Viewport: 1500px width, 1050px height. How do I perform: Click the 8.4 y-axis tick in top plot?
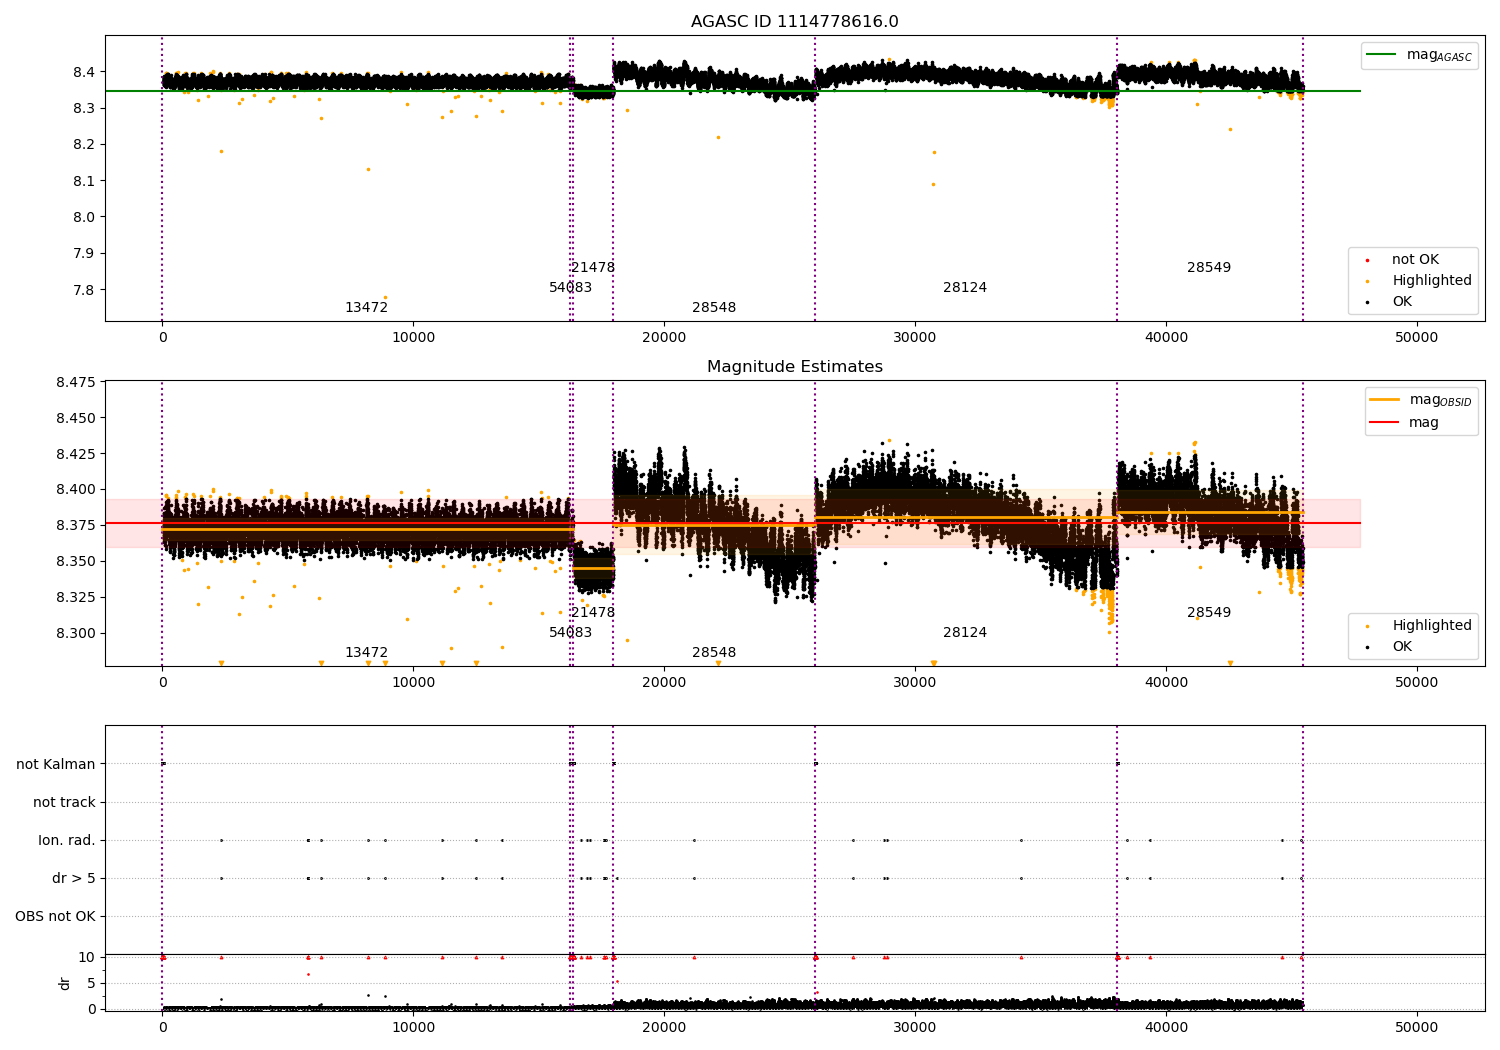coord(84,72)
